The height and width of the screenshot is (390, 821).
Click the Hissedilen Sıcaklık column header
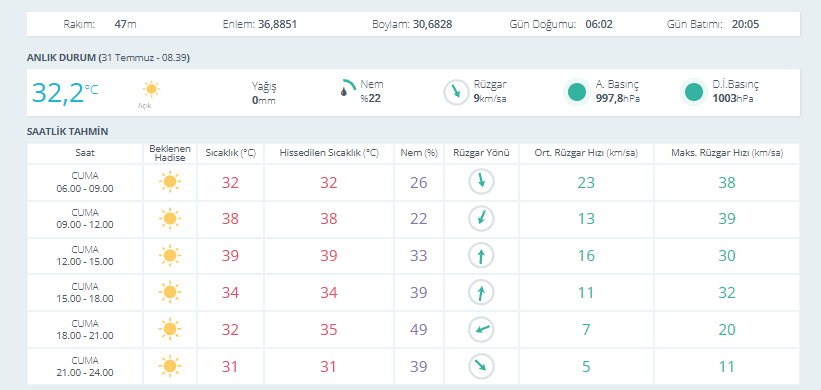[x=329, y=153]
